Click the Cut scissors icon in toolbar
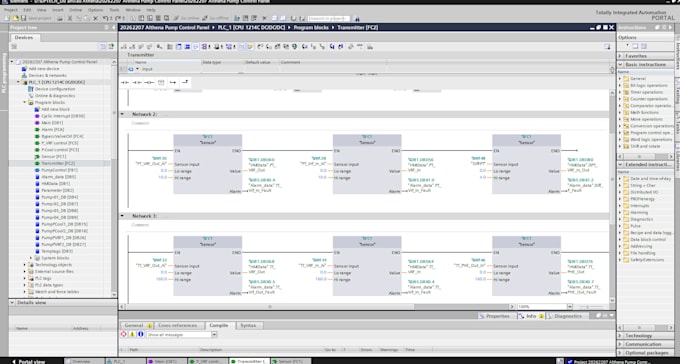This screenshot has height=364, width=680. pos(69,18)
